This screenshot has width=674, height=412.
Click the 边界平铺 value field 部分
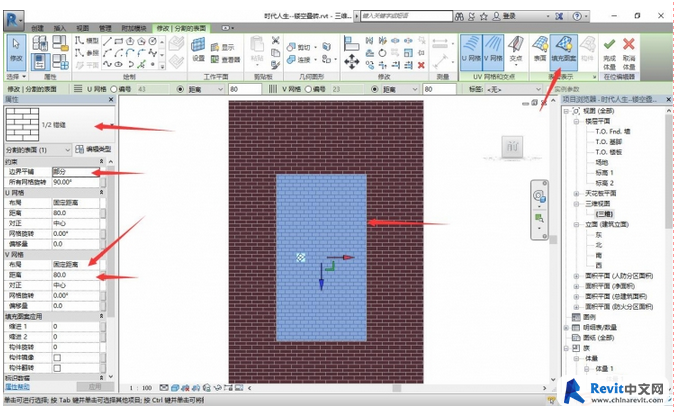point(76,172)
